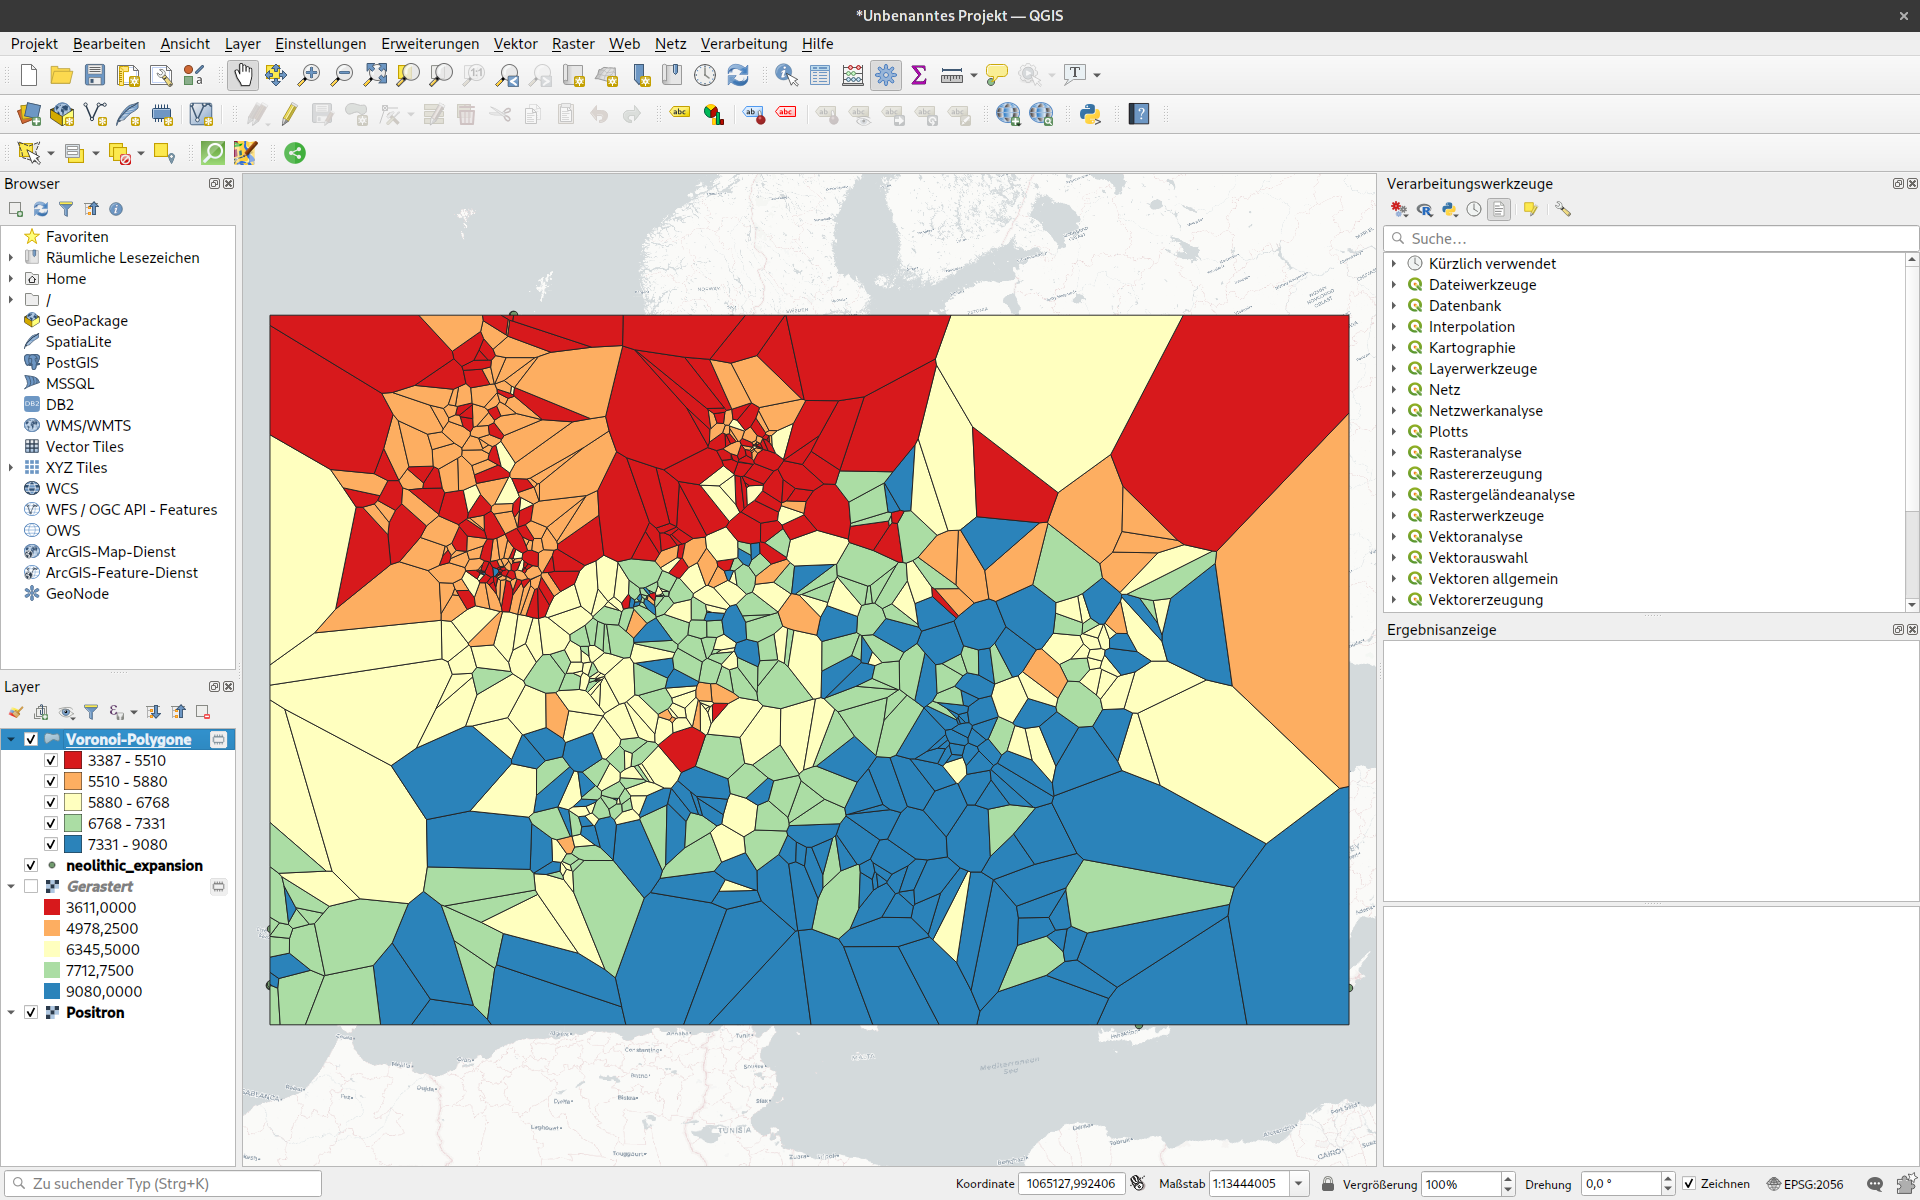Viewport: 1920px width, 1200px height.
Task: Toggle the Zeichnen render checkbox
Action: 1689,1183
